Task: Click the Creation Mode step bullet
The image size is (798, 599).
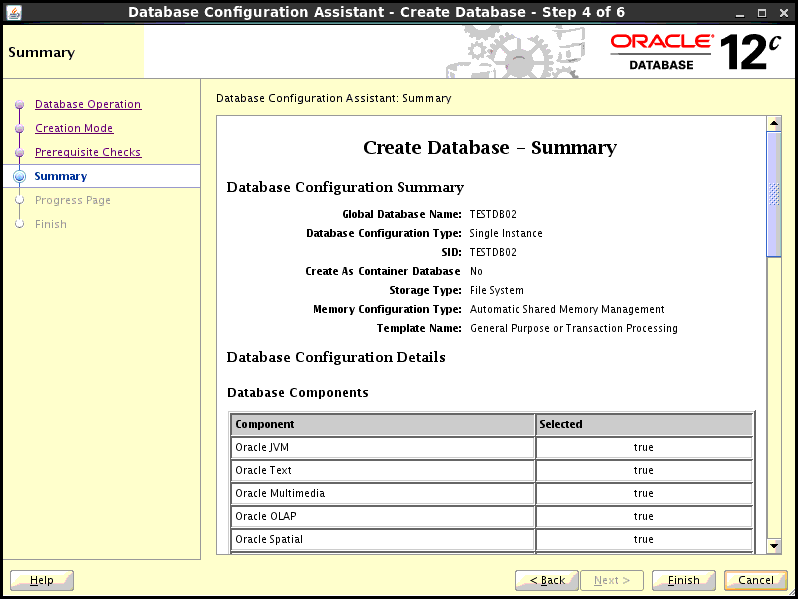Action: (x=19, y=128)
